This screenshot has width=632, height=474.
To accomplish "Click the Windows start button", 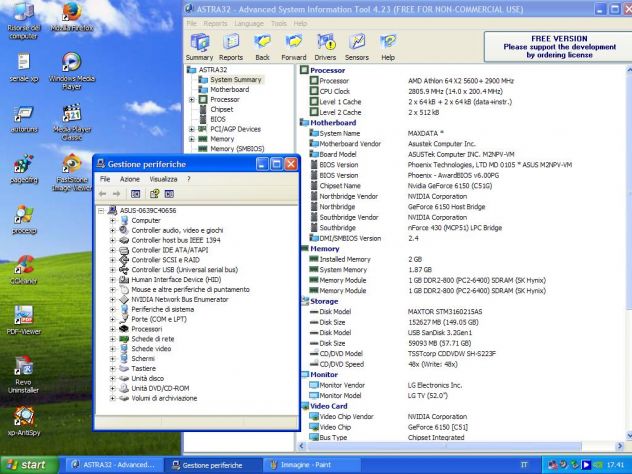I will click(29, 465).
